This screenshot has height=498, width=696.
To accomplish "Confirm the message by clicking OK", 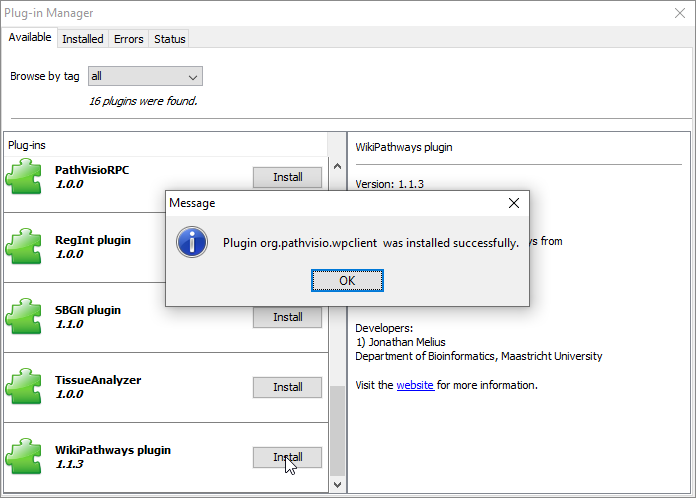I will pos(347,281).
